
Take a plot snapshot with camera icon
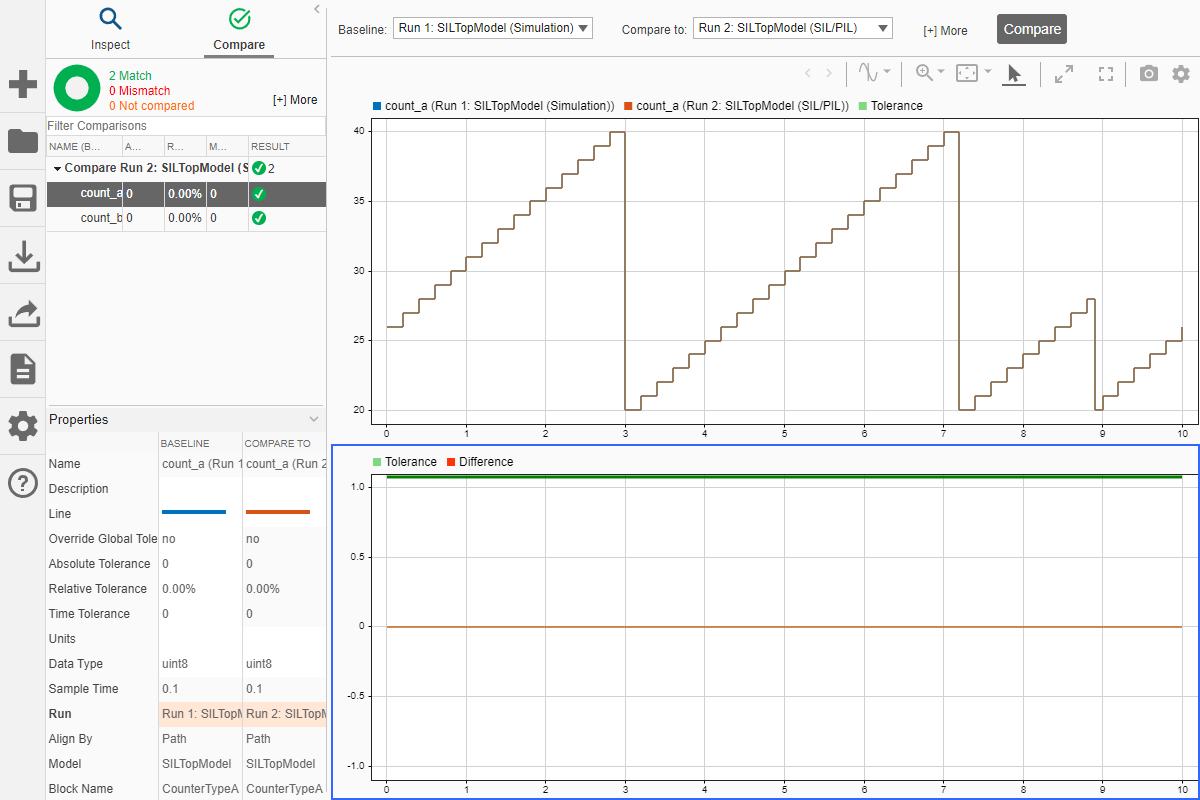pos(1149,73)
